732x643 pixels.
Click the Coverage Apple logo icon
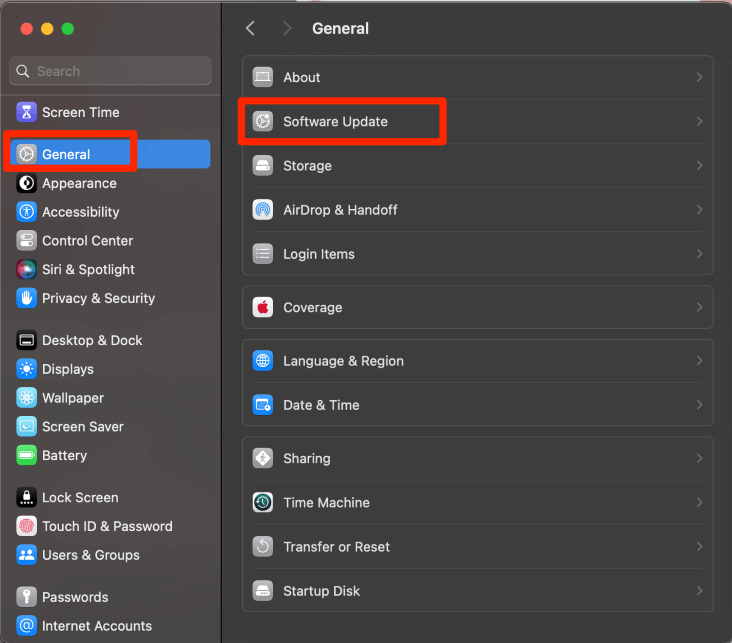(x=263, y=308)
